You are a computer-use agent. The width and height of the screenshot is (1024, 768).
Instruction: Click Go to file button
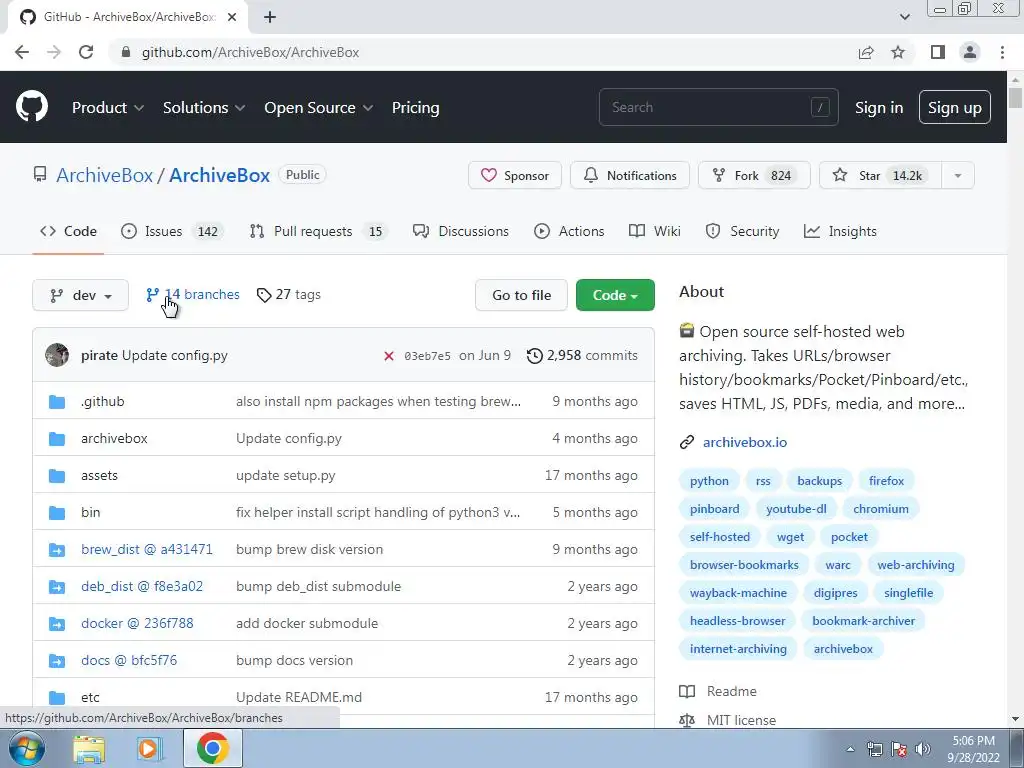click(521, 295)
